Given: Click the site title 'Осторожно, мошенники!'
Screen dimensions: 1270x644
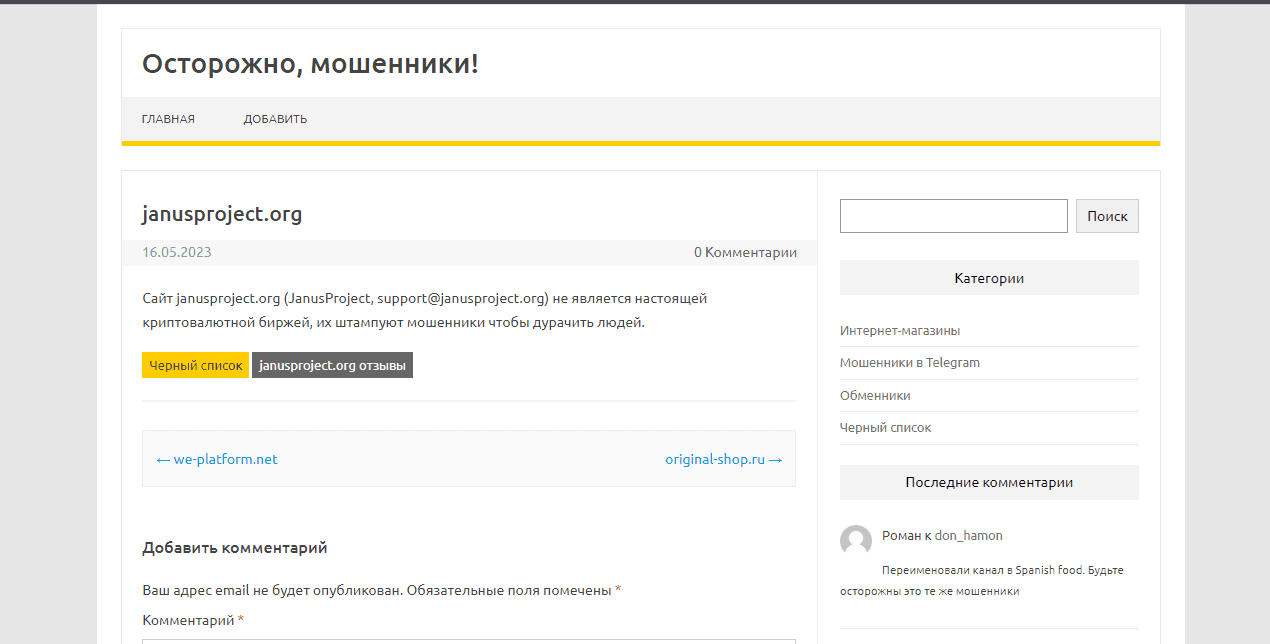Looking at the screenshot, I should pyautogui.click(x=310, y=63).
